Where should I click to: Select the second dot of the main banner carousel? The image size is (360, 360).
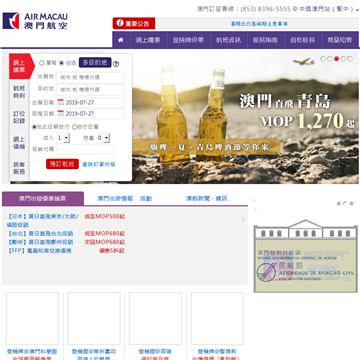(330, 59)
